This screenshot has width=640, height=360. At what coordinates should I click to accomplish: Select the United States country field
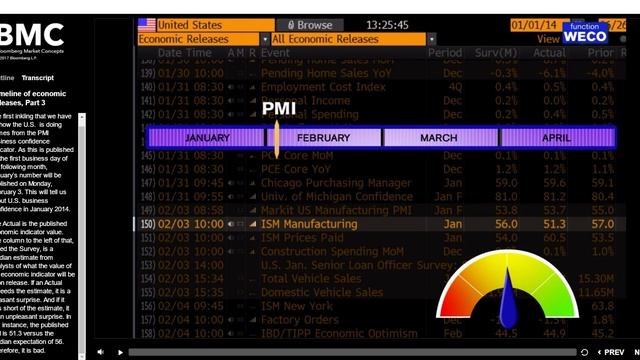(216, 25)
